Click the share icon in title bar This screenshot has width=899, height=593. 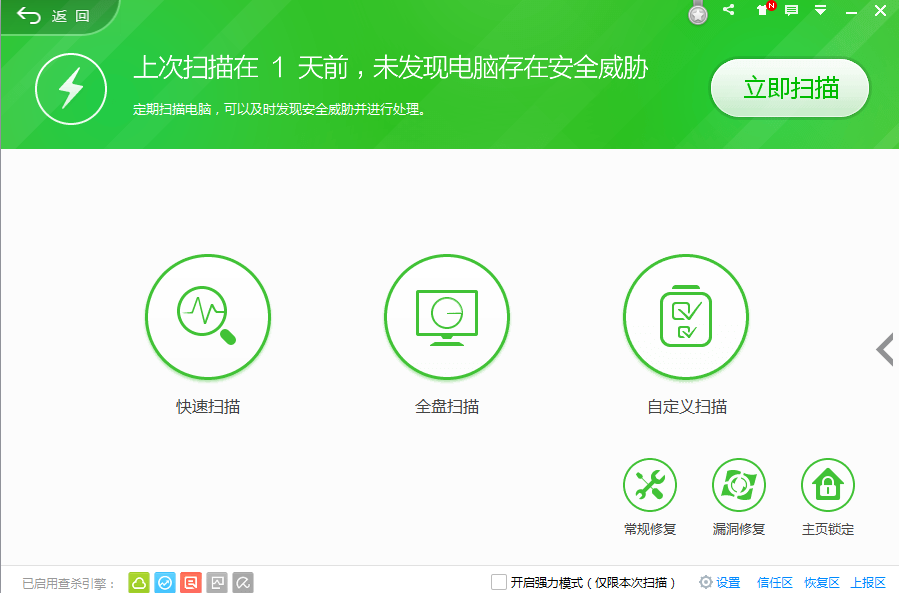point(729,10)
